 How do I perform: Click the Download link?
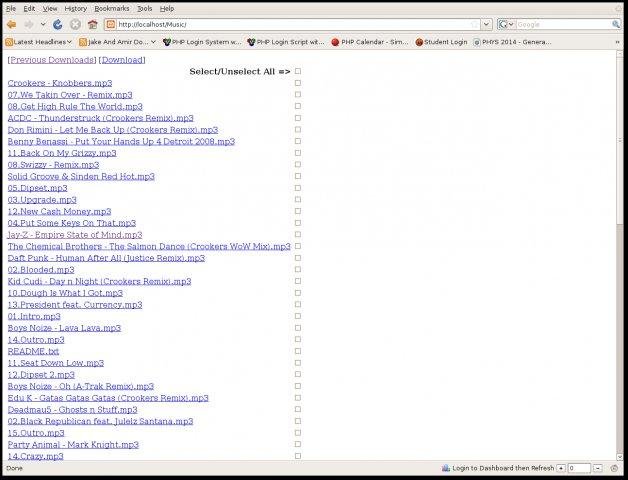click(122, 60)
